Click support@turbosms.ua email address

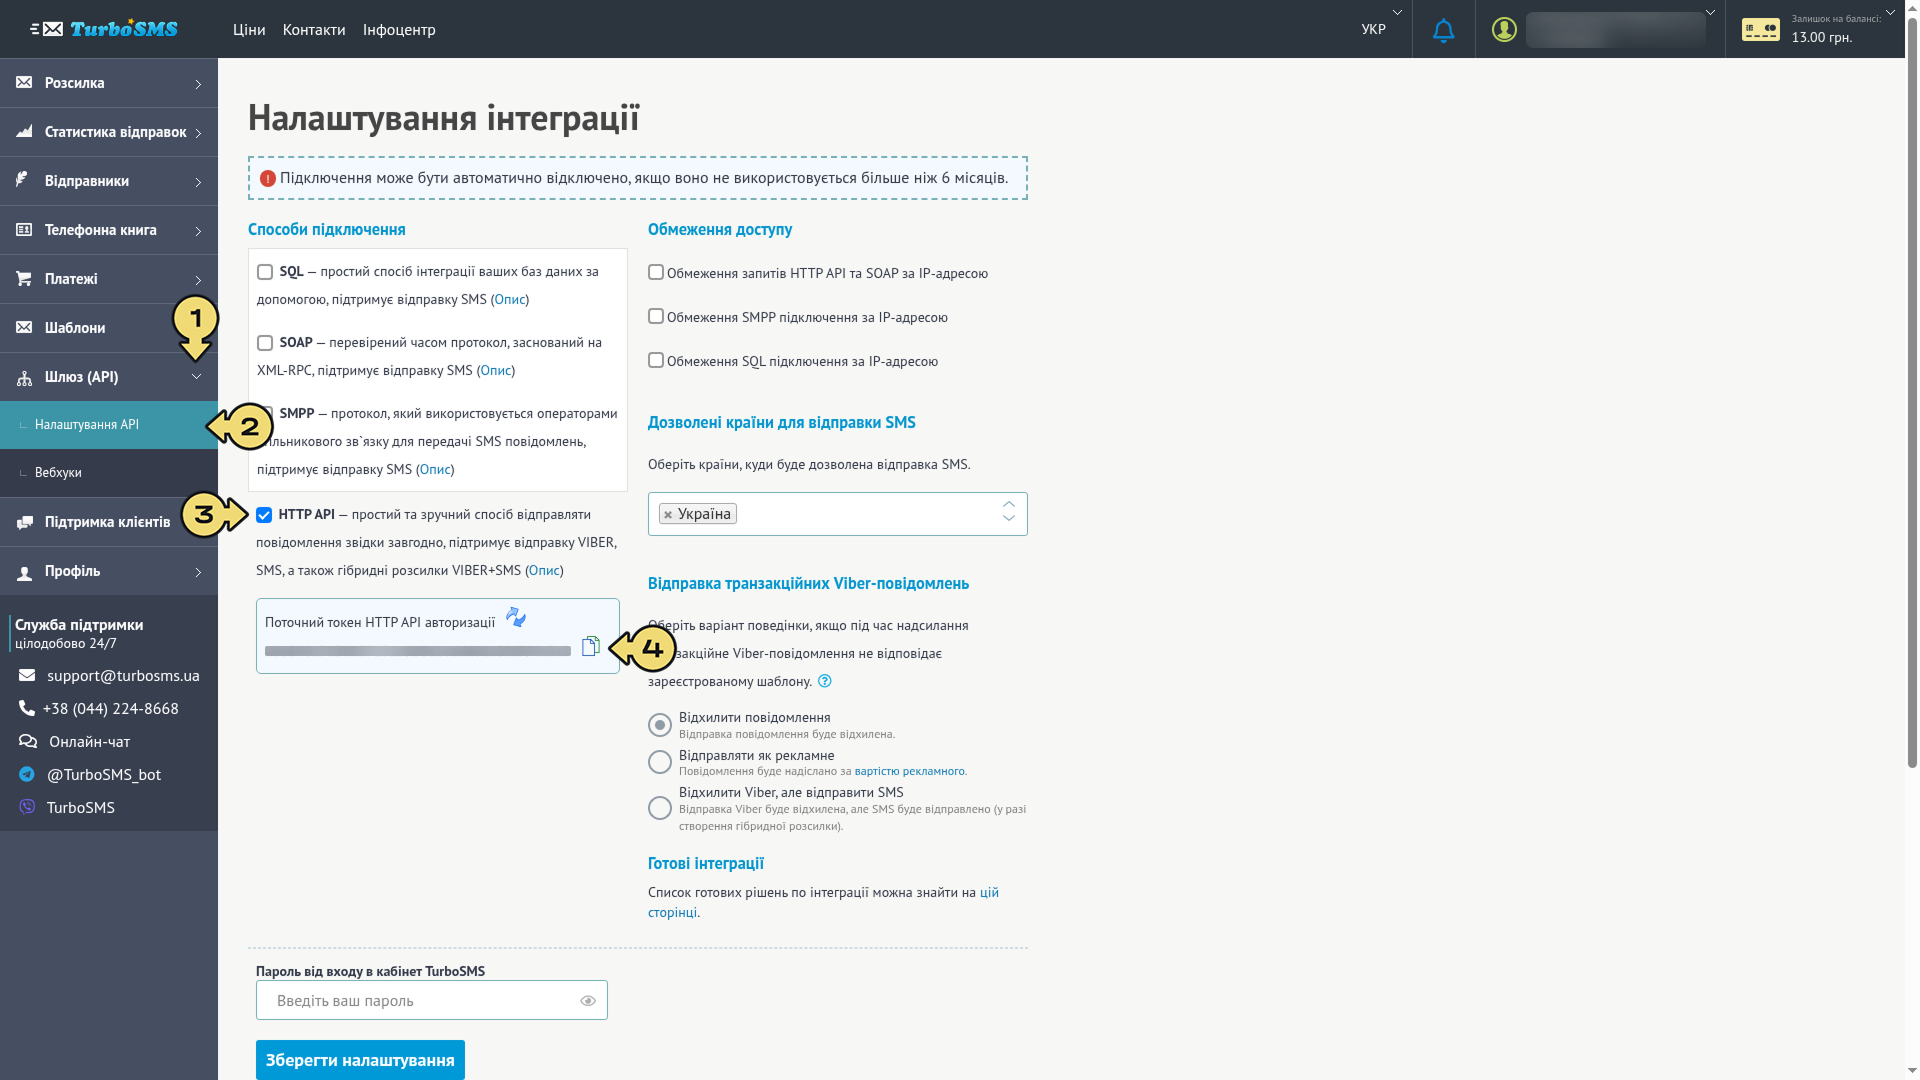click(123, 676)
